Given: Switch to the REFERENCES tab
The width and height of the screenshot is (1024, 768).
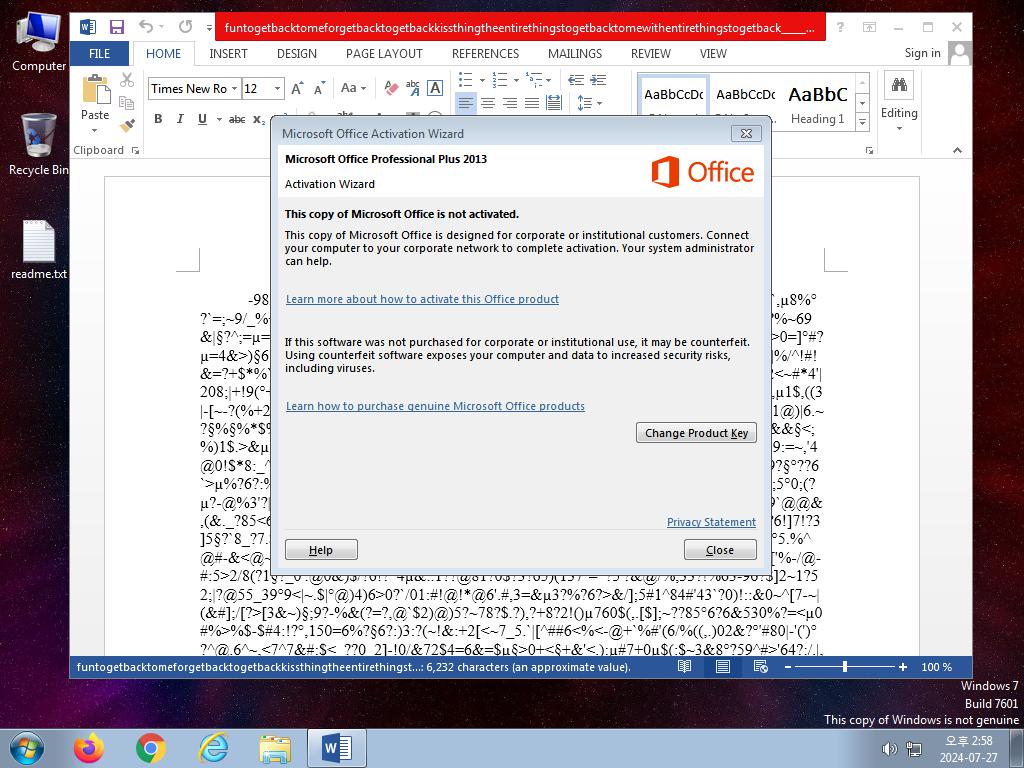Looking at the screenshot, I should (x=485, y=54).
